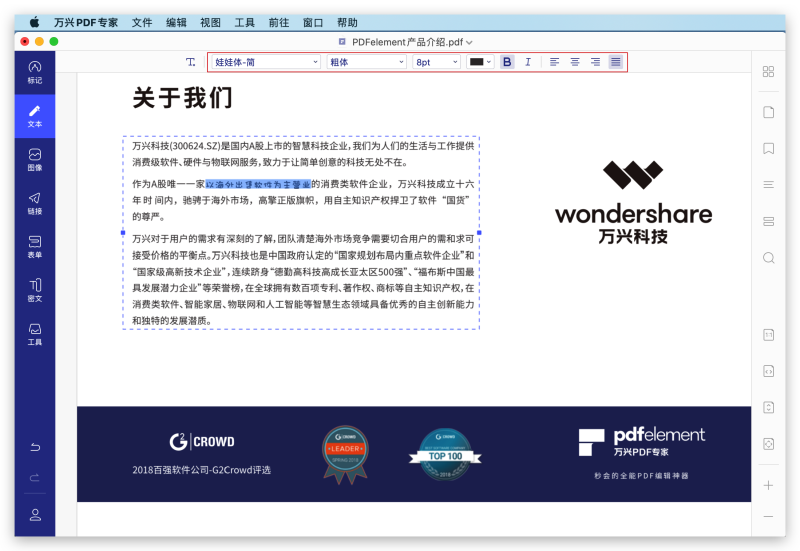Image resolution: width=800 pixels, height=551 pixels.
Task: Open the annotations stacked panel icon
Action: coord(768,221)
